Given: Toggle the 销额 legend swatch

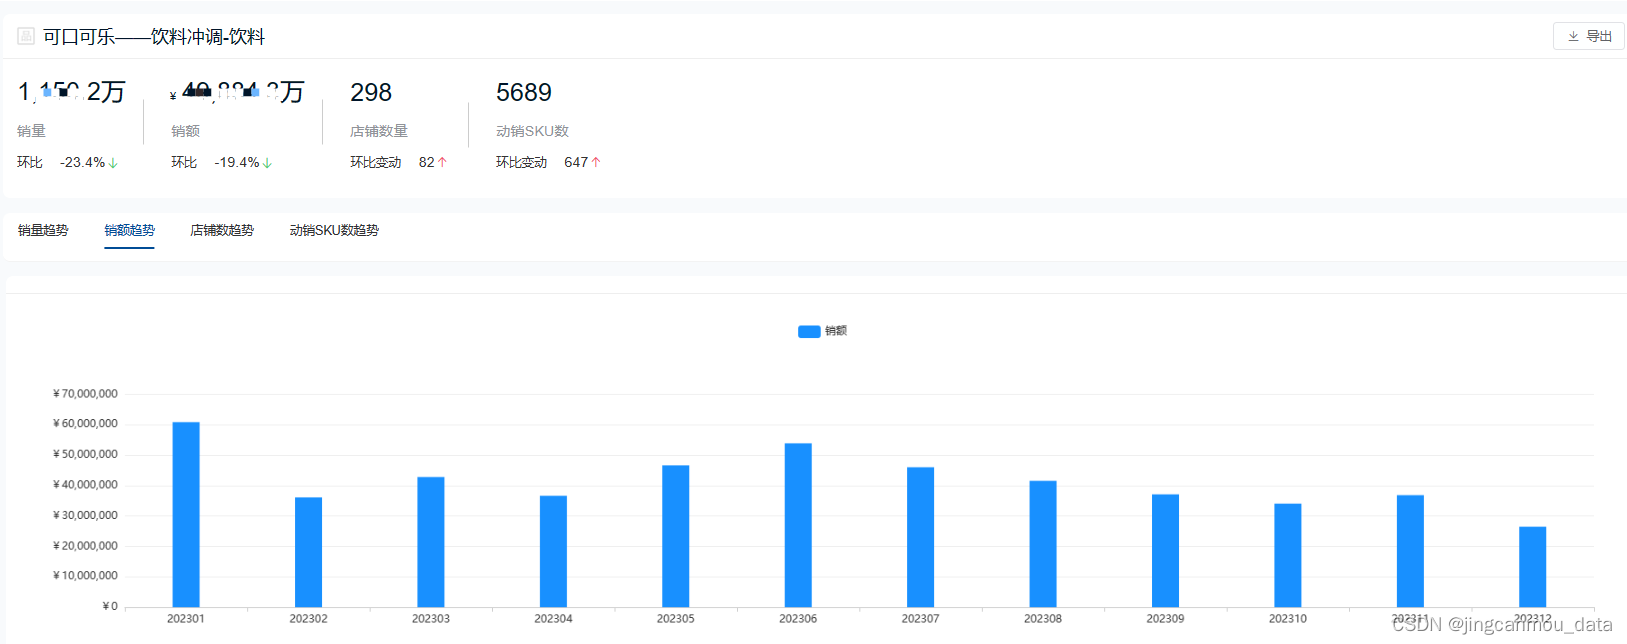Looking at the screenshot, I should point(809,331).
